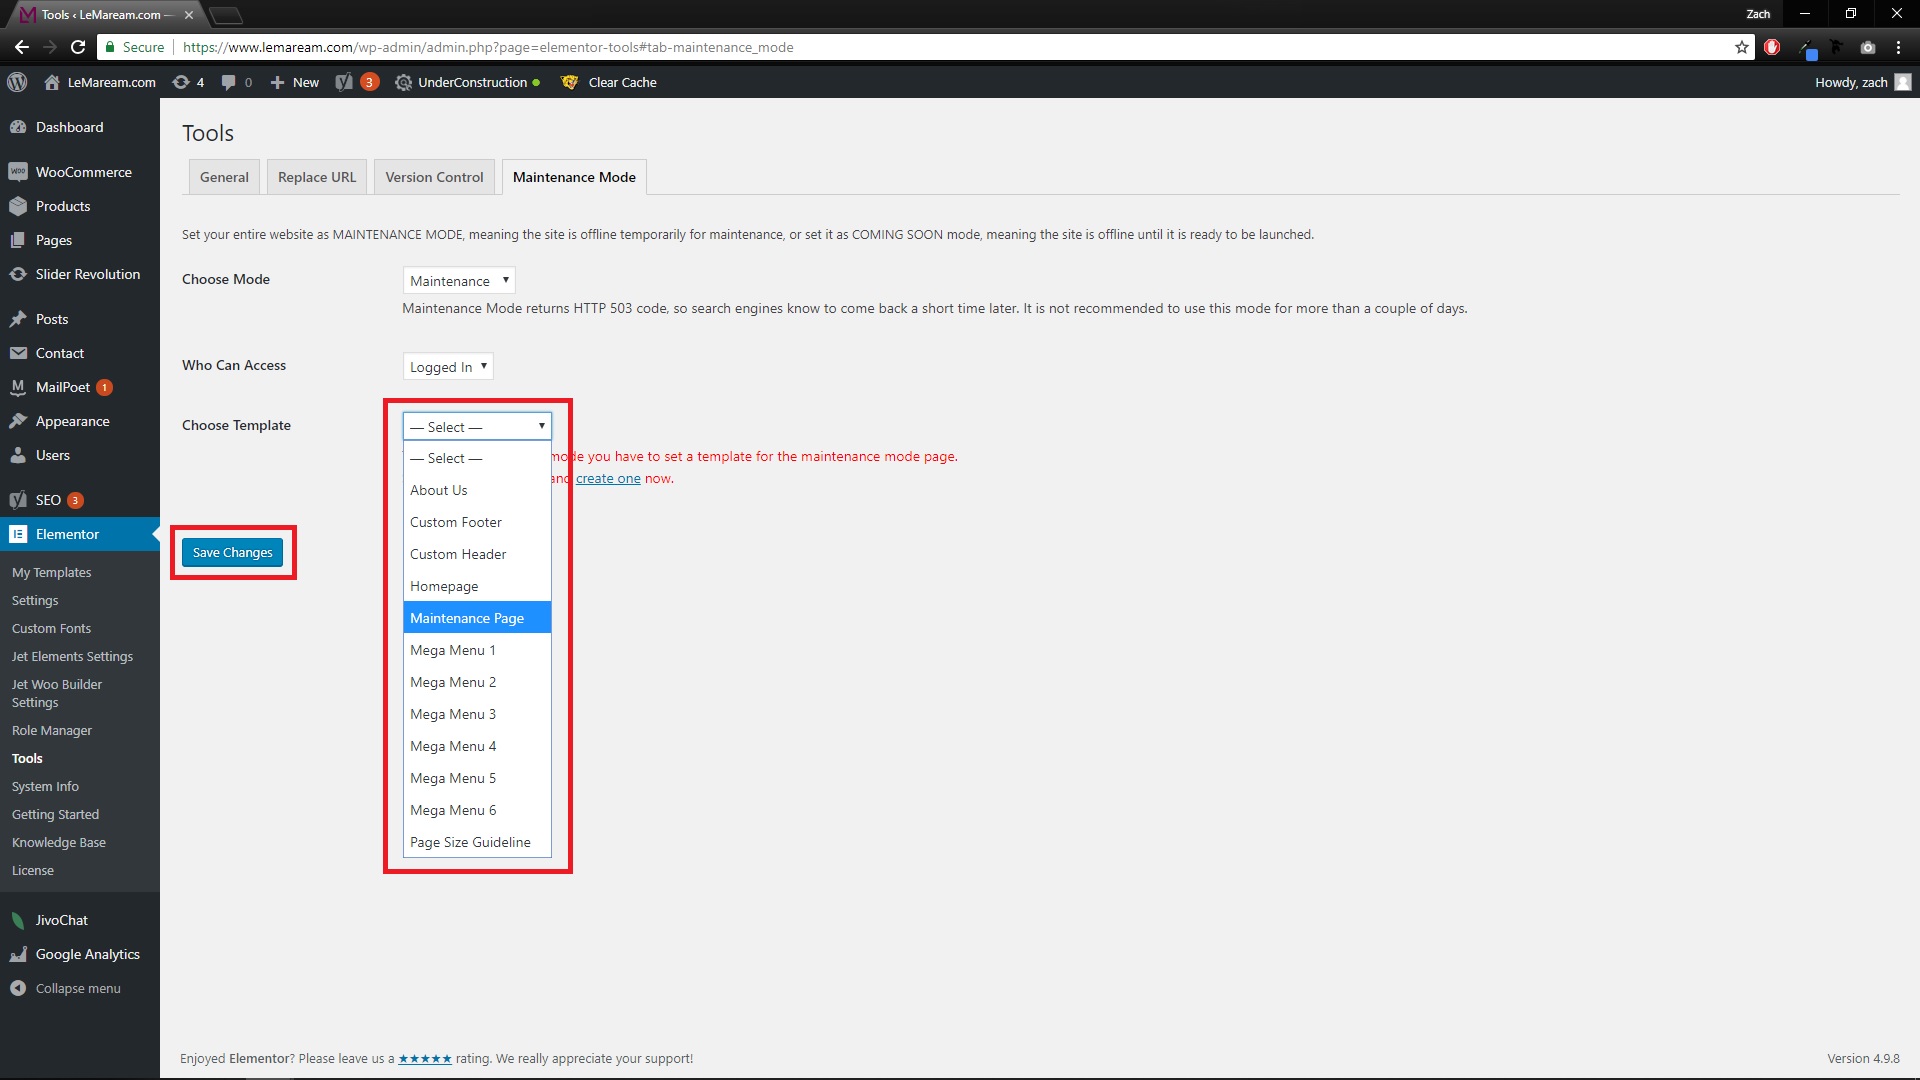Select Page Size Guideline template option
The height and width of the screenshot is (1080, 1920).
(x=477, y=842)
